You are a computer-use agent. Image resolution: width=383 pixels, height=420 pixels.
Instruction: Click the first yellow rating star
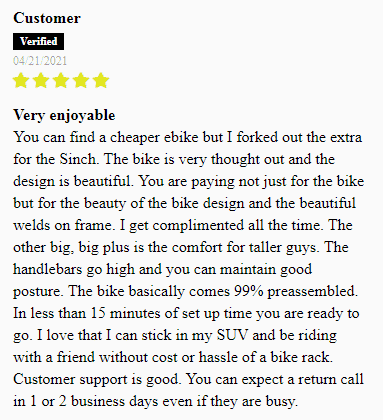[21, 80]
